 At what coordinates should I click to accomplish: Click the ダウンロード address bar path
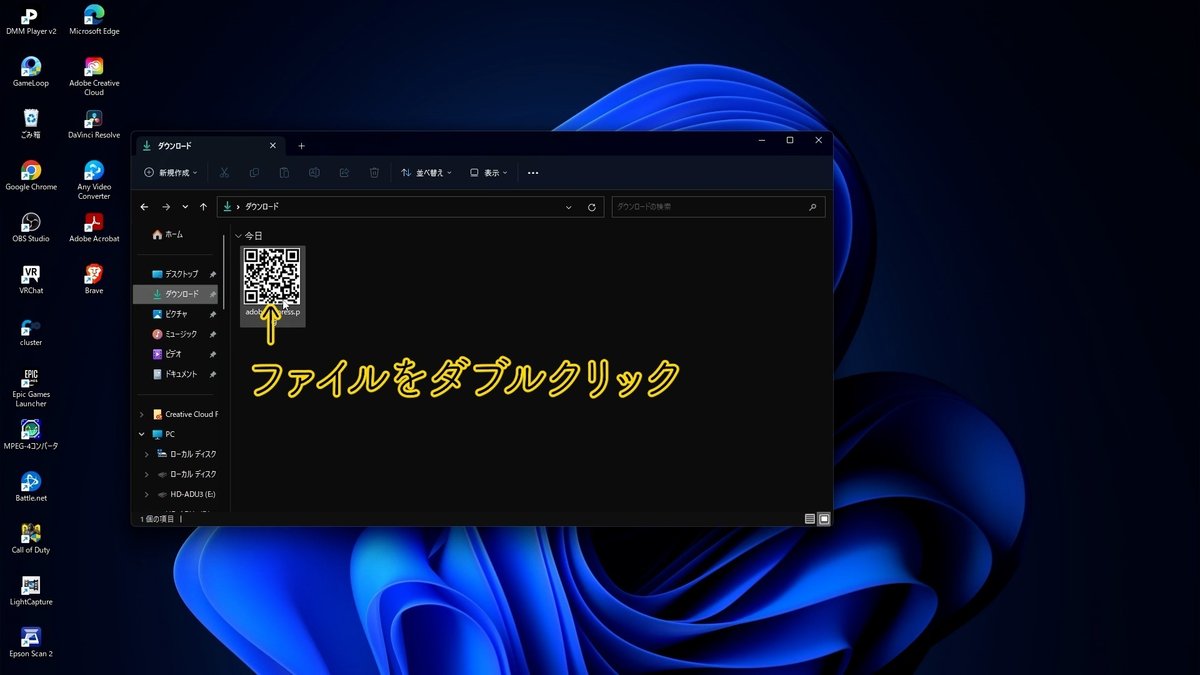tap(262, 207)
